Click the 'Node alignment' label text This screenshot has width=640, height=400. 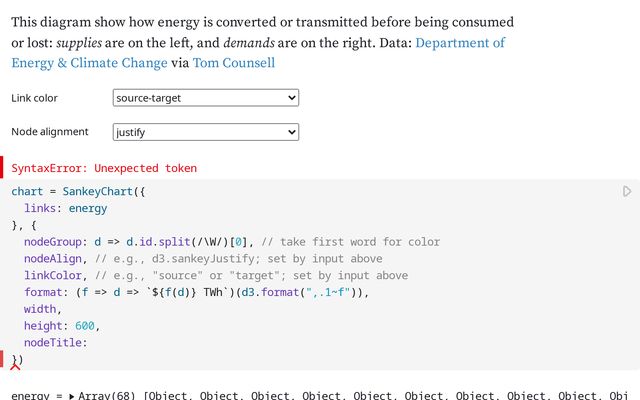pos(50,132)
